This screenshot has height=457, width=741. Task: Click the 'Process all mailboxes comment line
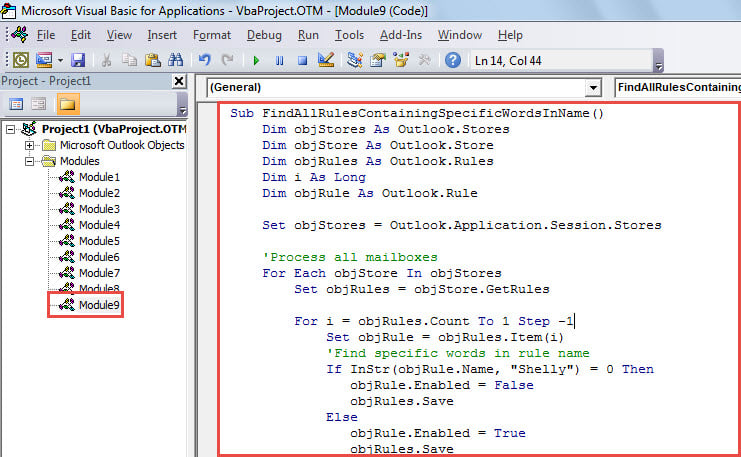pos(350,257)
